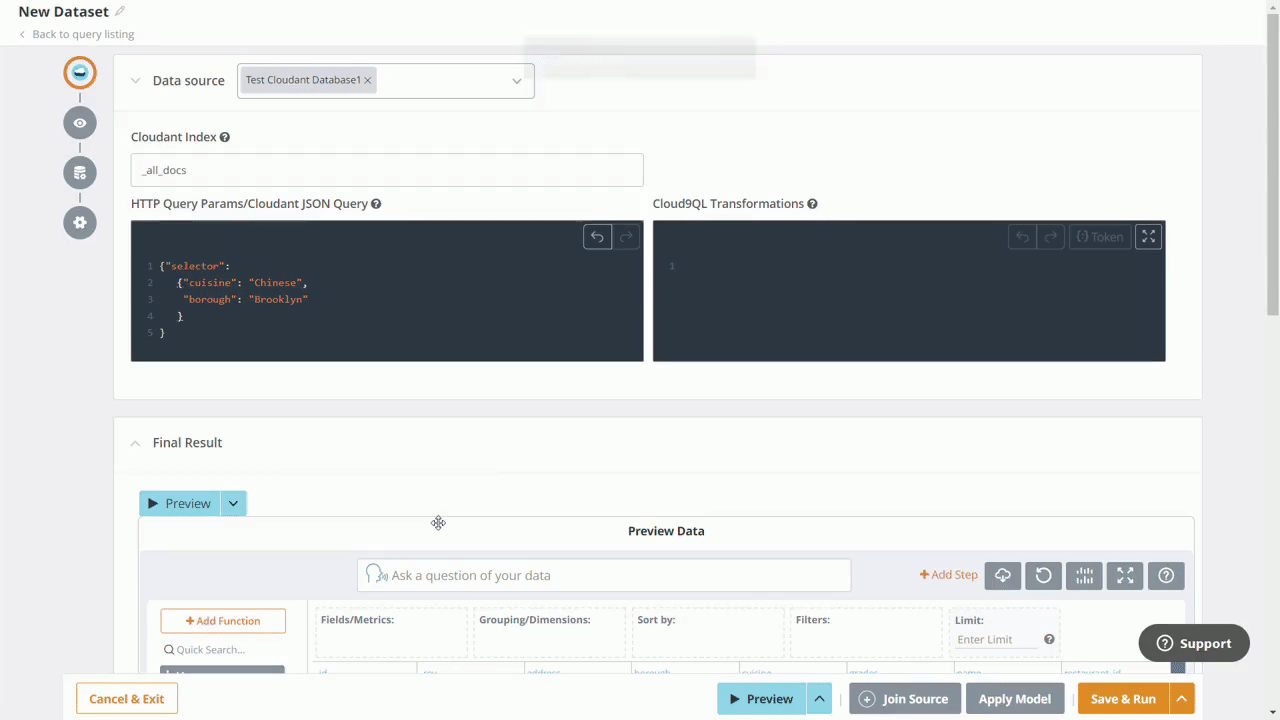Click the circular reset arrow icon

point(1043,575)
